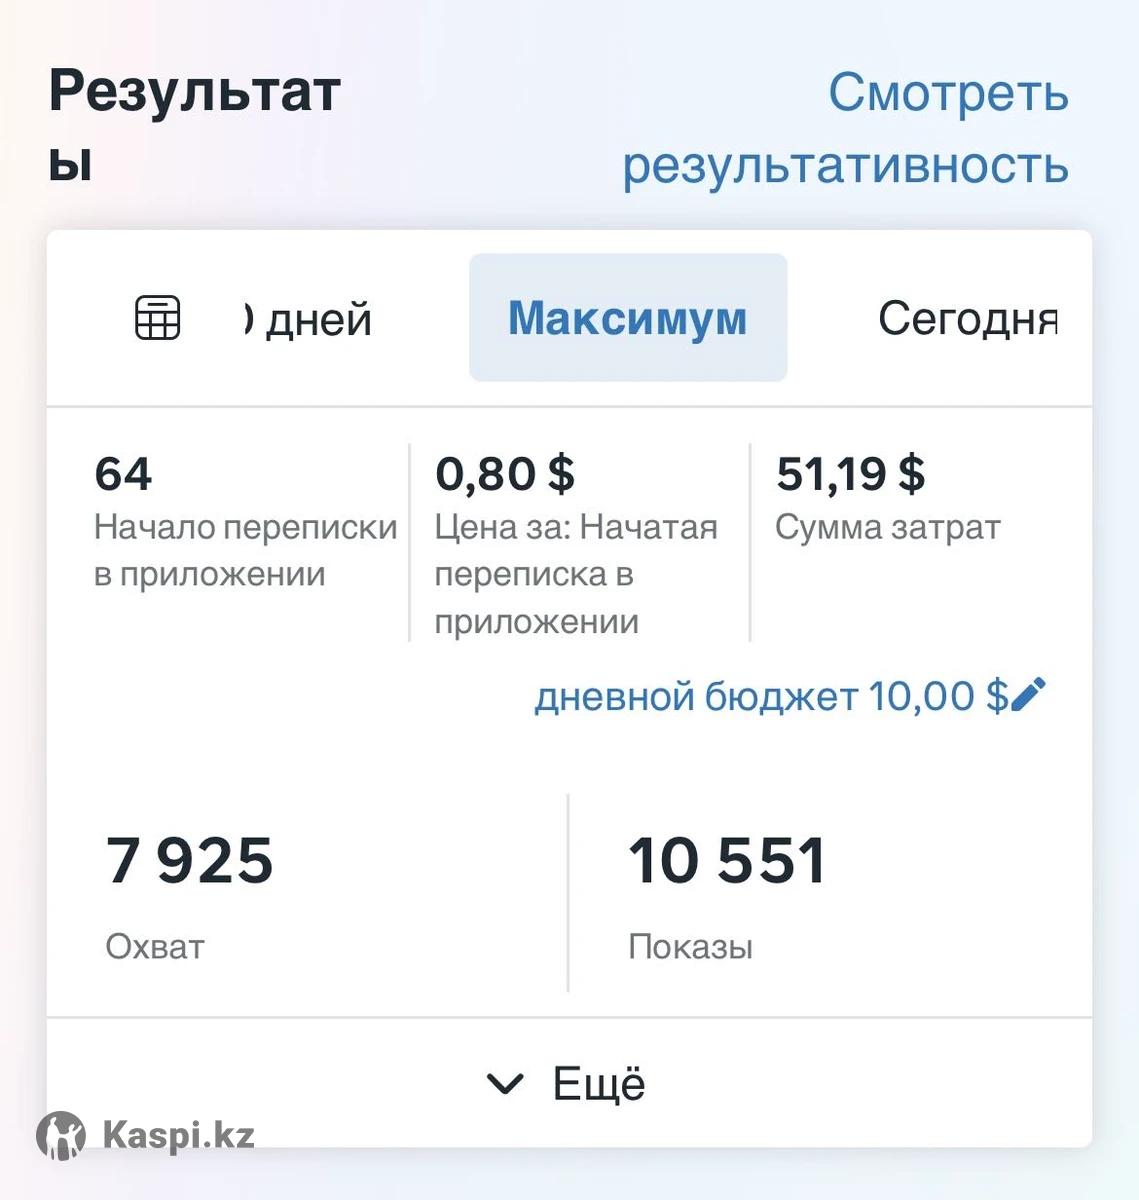This screenshot has height=1200, width=1139.
Task: Click the Сумма затрат label
Action: tap(887, 527)
